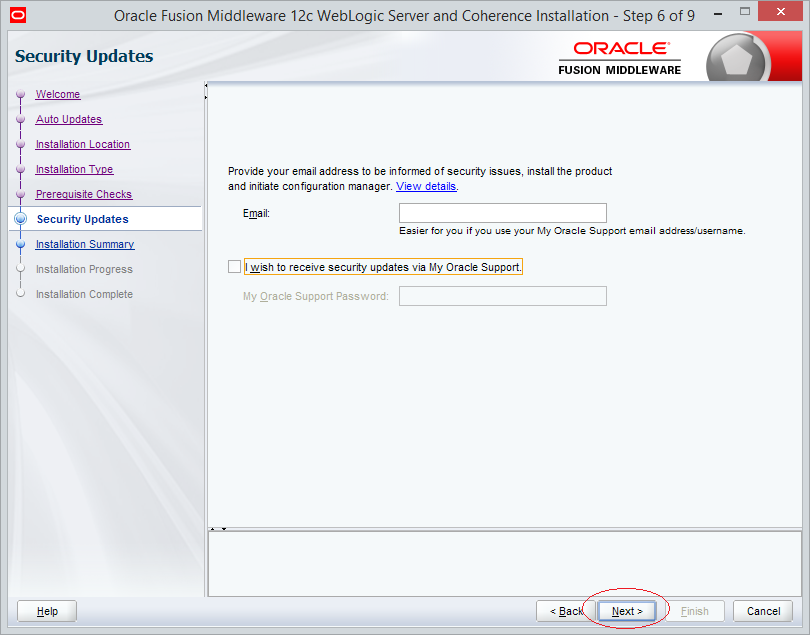Click the Welcome step bullet marker

click(21, 94)
